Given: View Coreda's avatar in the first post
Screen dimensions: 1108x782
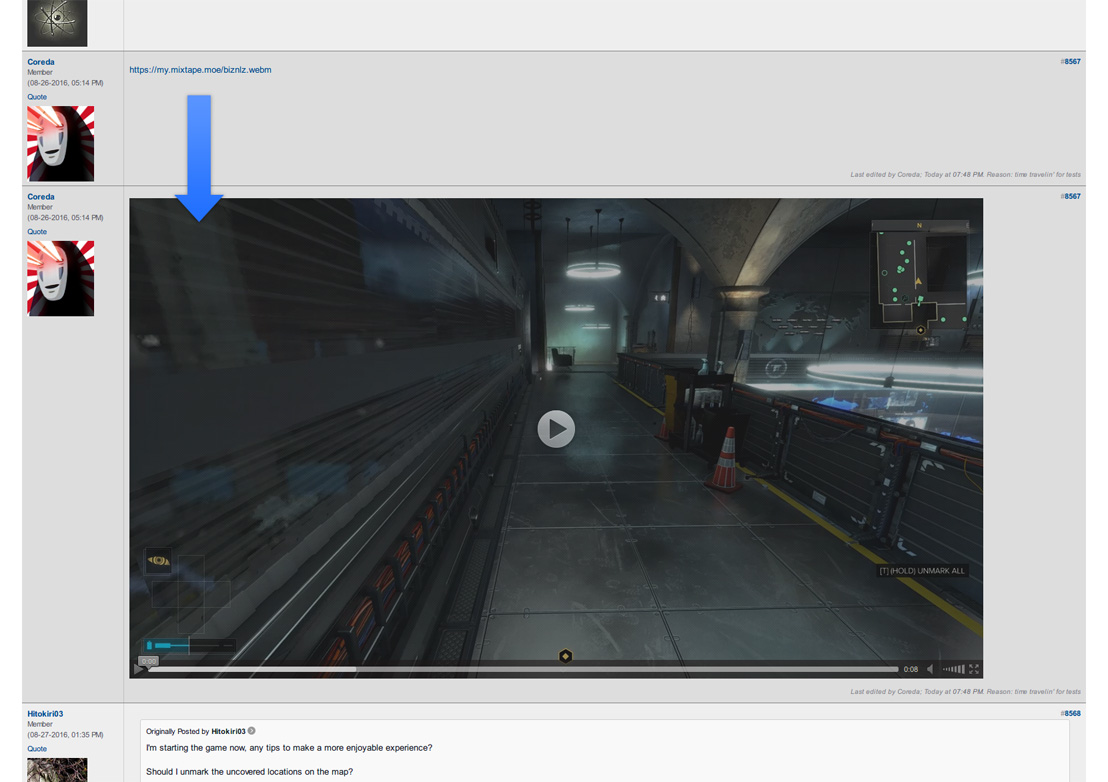Looking at the screenshot, I should [x=61, y=143].
